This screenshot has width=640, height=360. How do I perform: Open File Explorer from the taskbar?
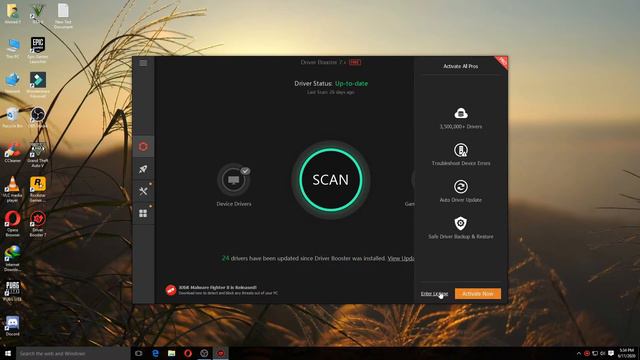pos(171,353)
